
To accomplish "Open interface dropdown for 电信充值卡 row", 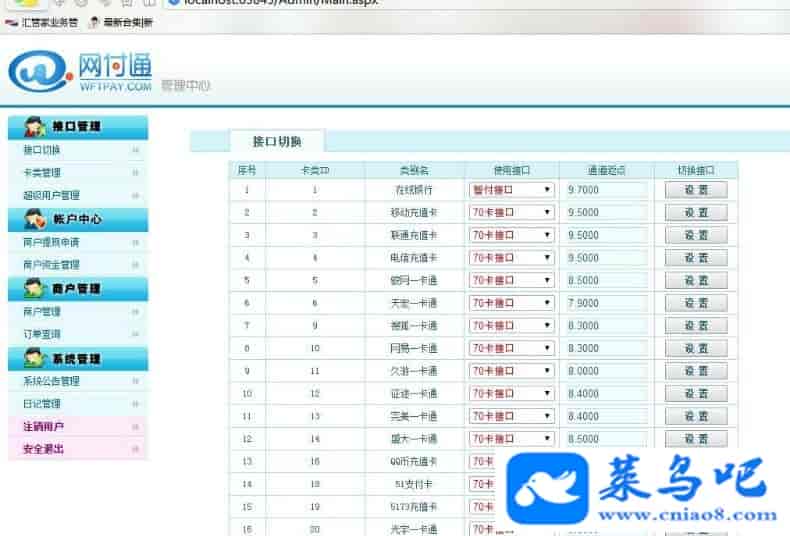I will pyautogui.click(x=511, y=258).
